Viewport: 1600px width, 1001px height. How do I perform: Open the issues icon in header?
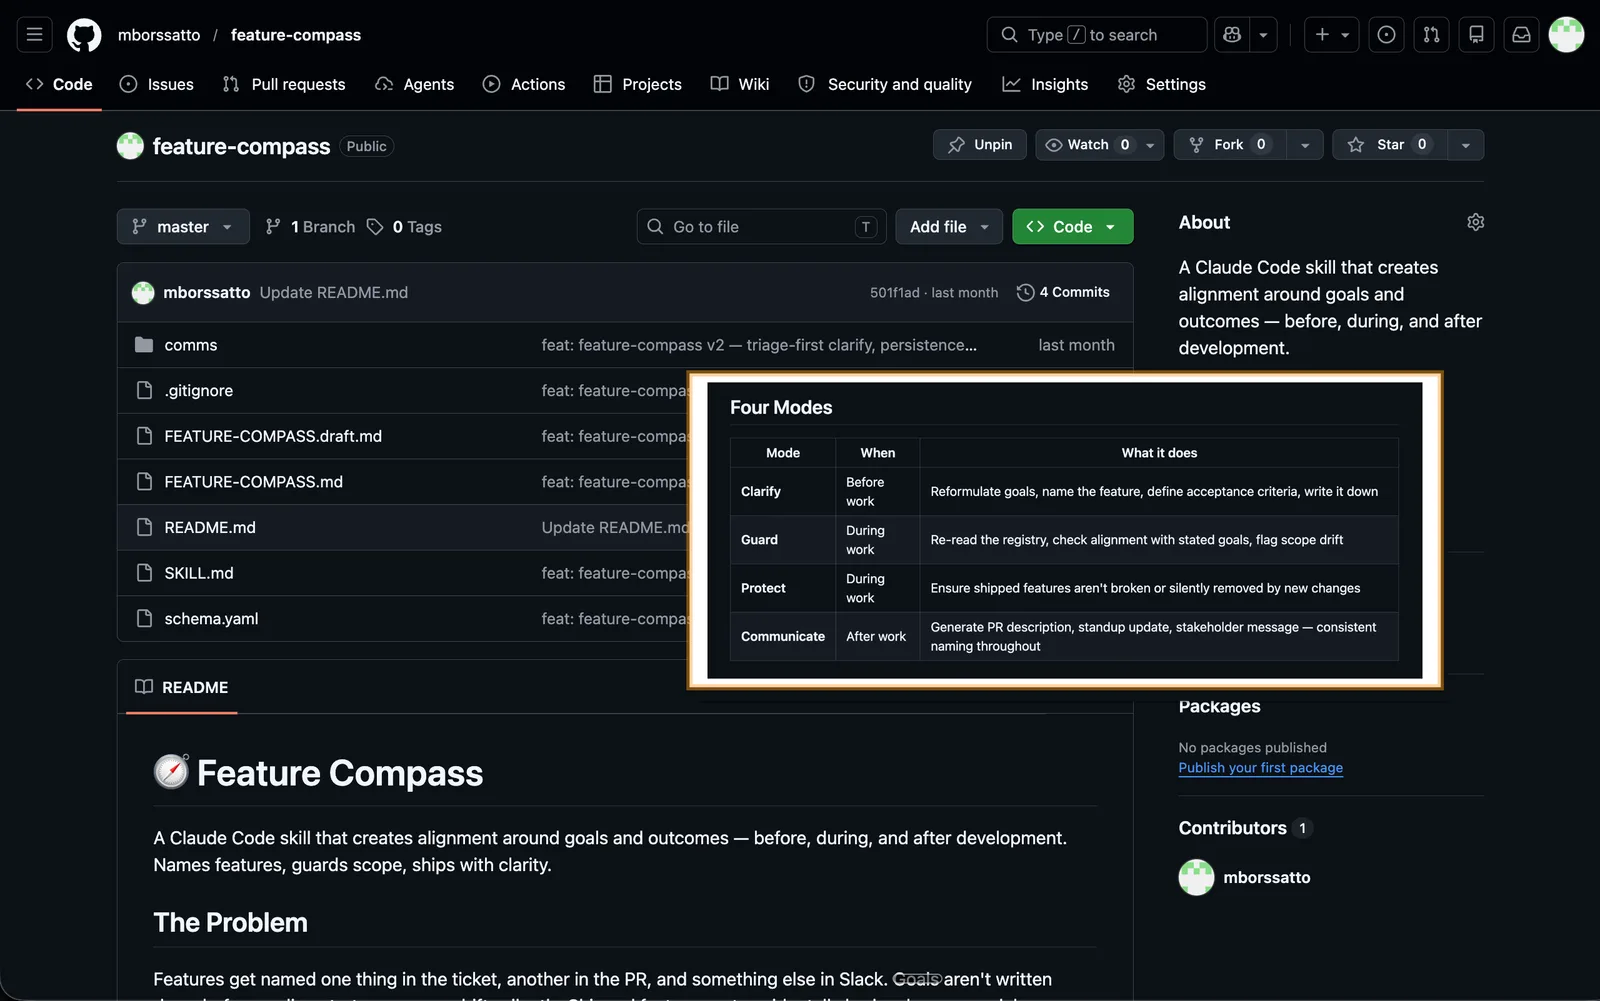pos(1386,35)
